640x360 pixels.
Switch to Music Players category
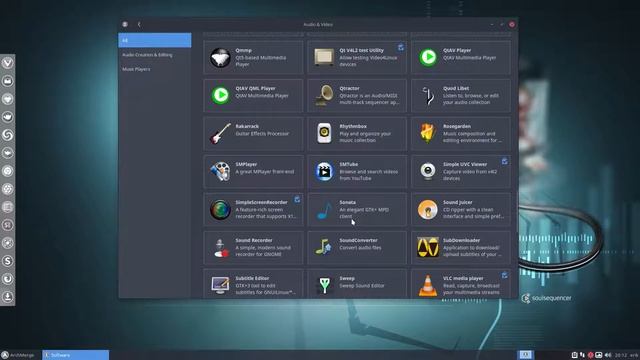155,69
